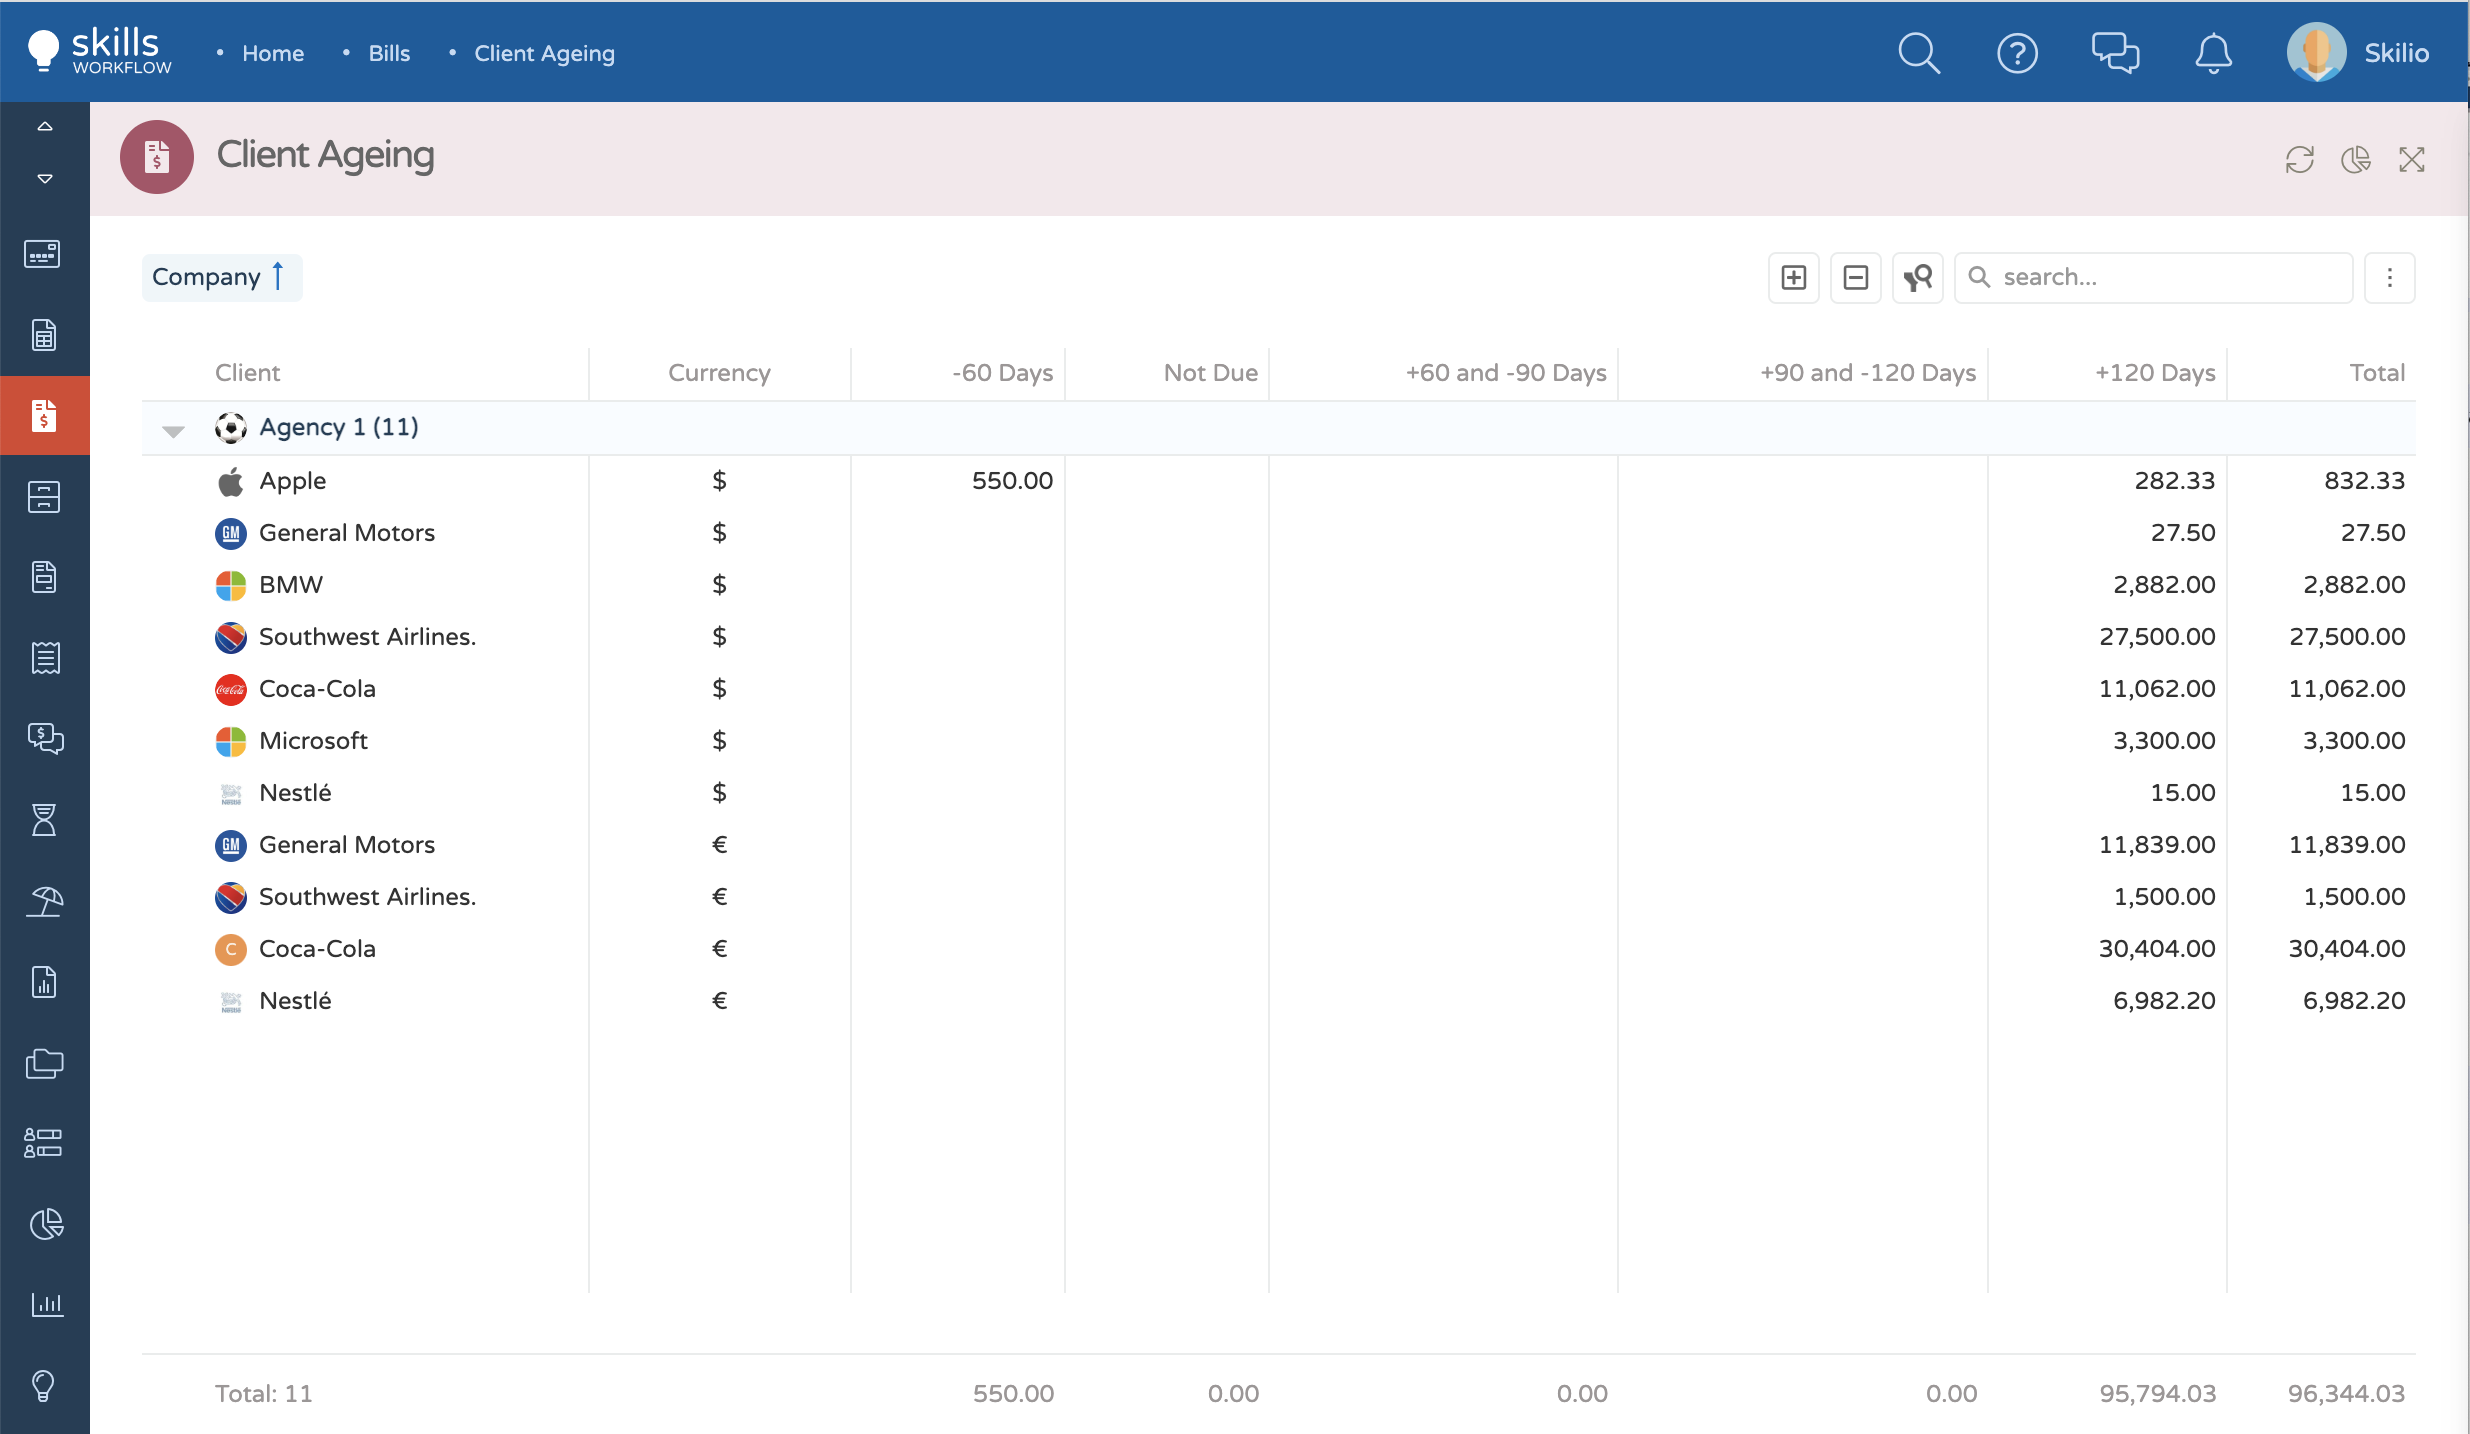The width and height of the screenshot is (2470, 1434).
Task: Collapse the Agency 1 group
Action: click(x=173, y=430)
